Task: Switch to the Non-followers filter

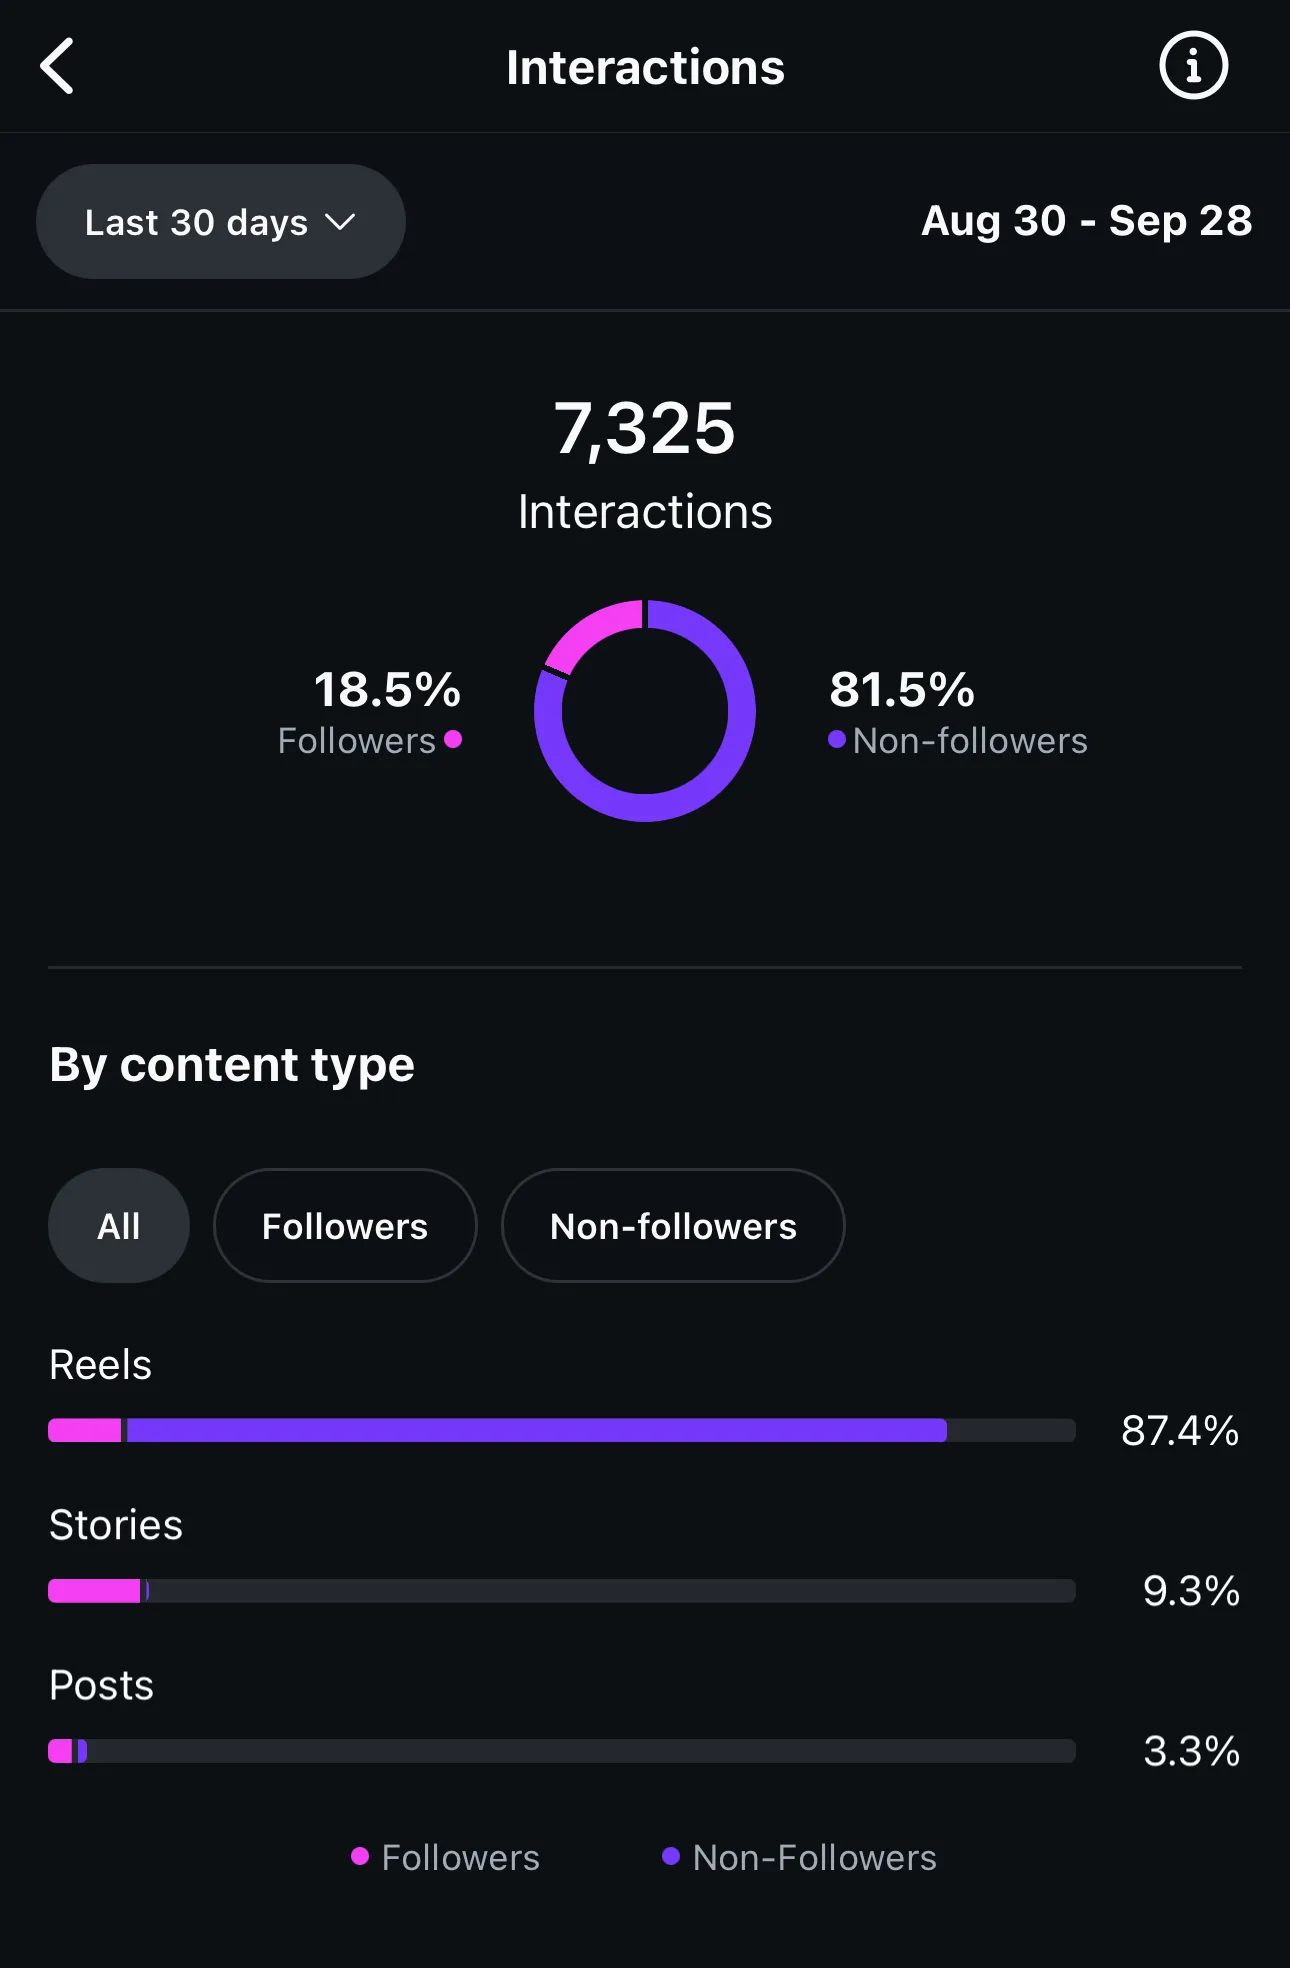Action: [672, 1225]
